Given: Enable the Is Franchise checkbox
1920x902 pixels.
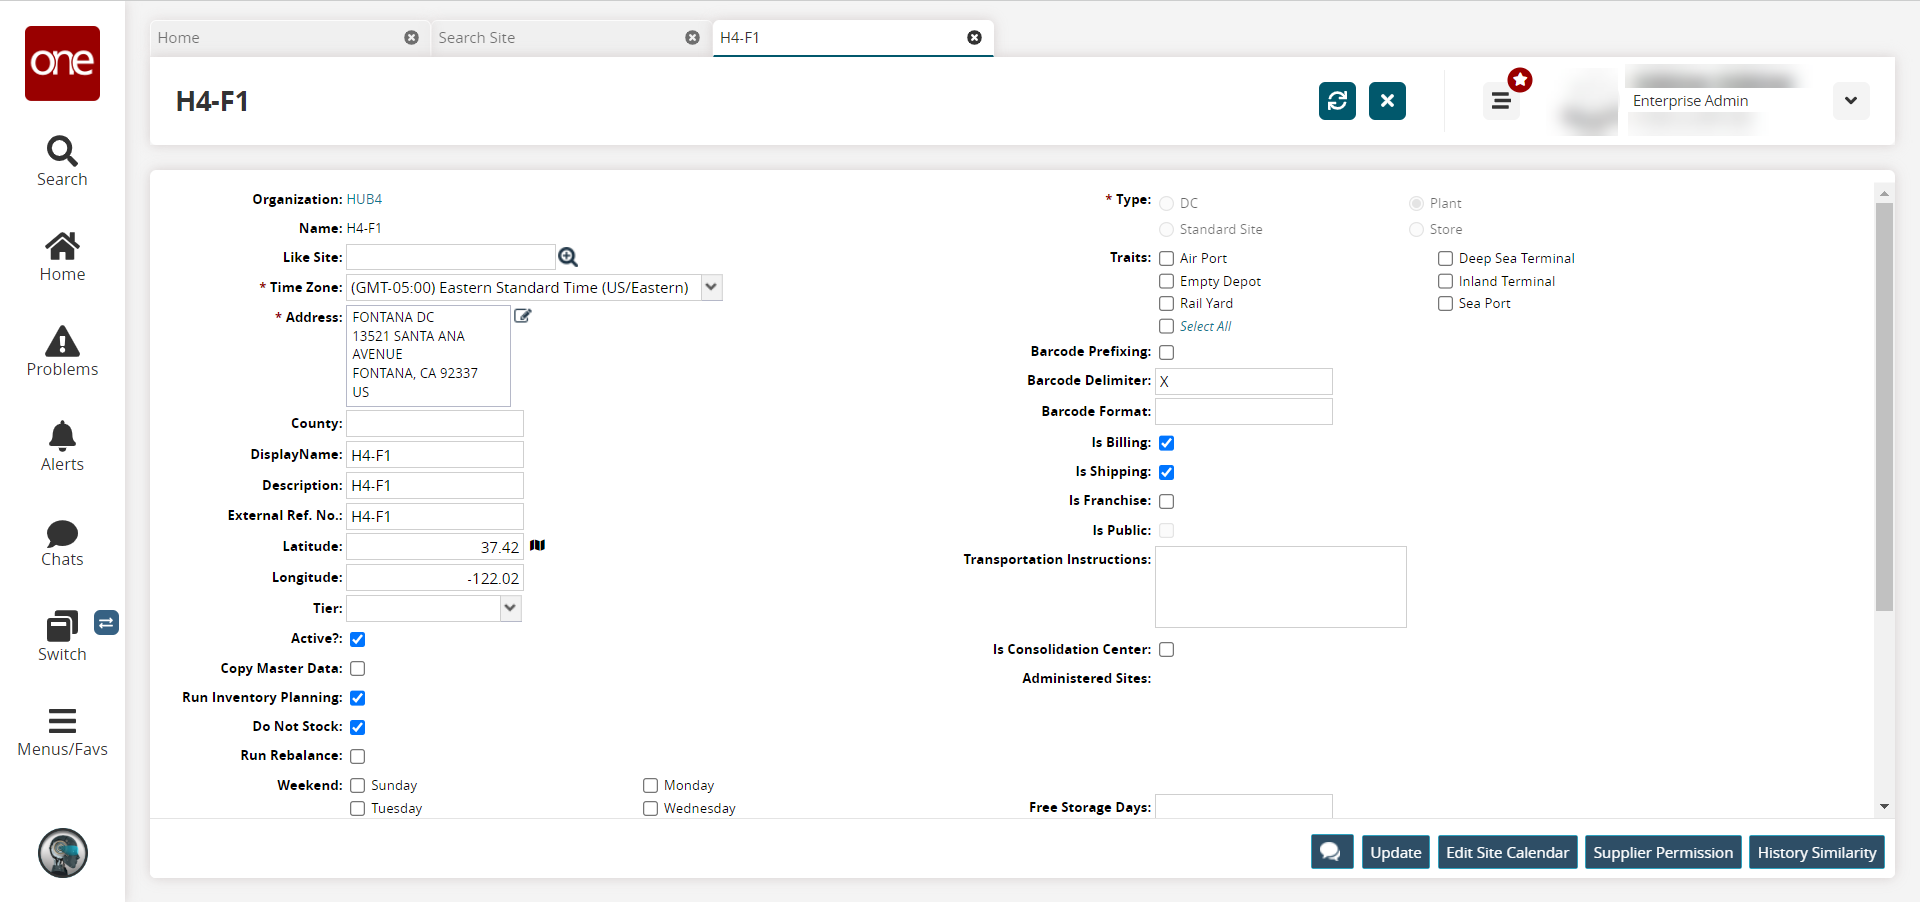Looking at the screenshot, I should (1166, 501).
